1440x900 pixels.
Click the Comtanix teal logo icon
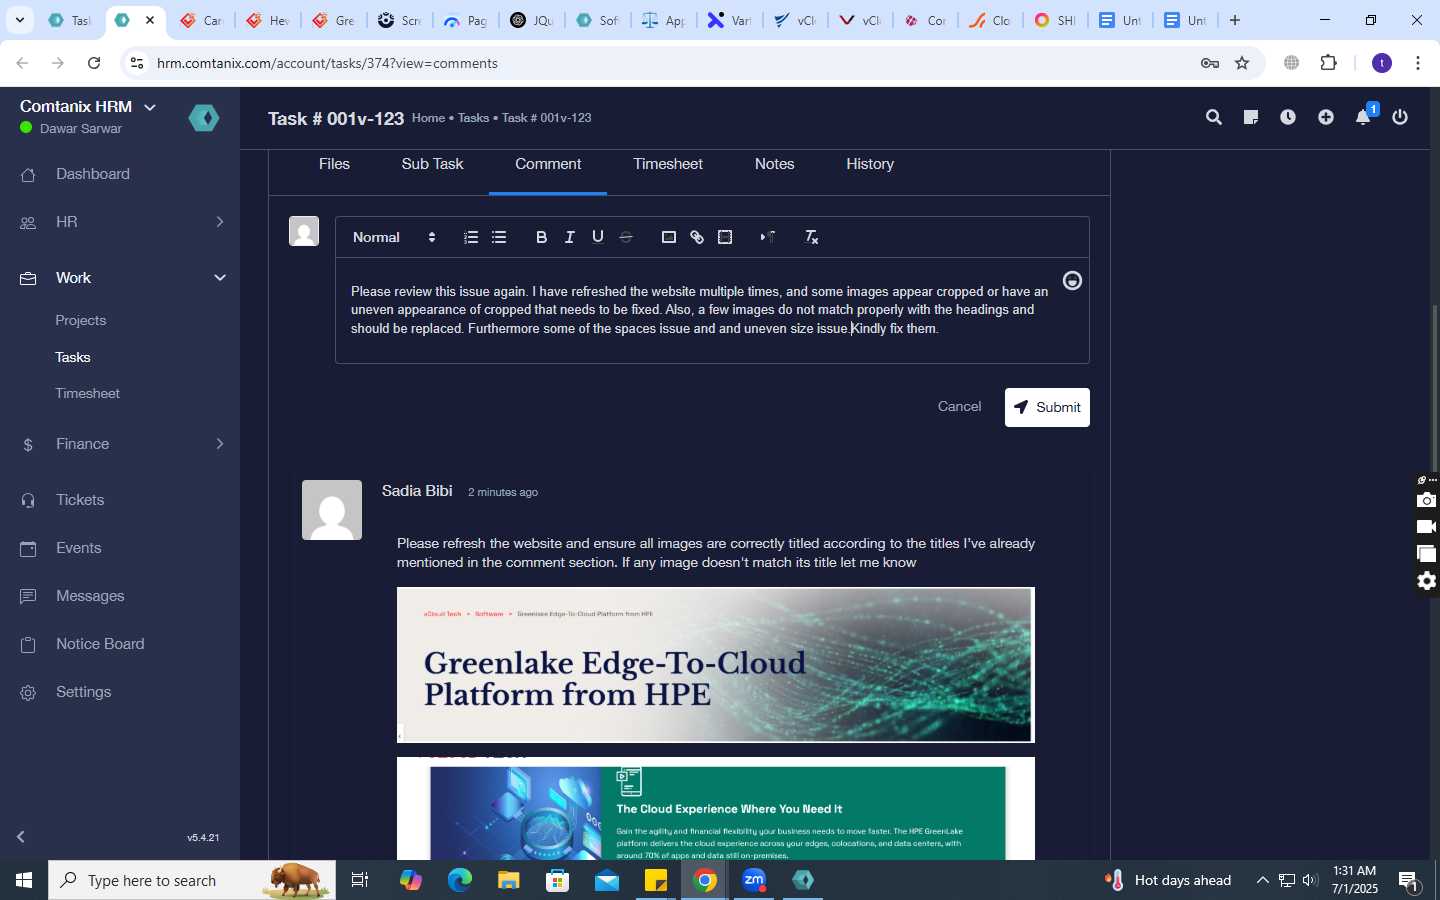tap(204, 118)
